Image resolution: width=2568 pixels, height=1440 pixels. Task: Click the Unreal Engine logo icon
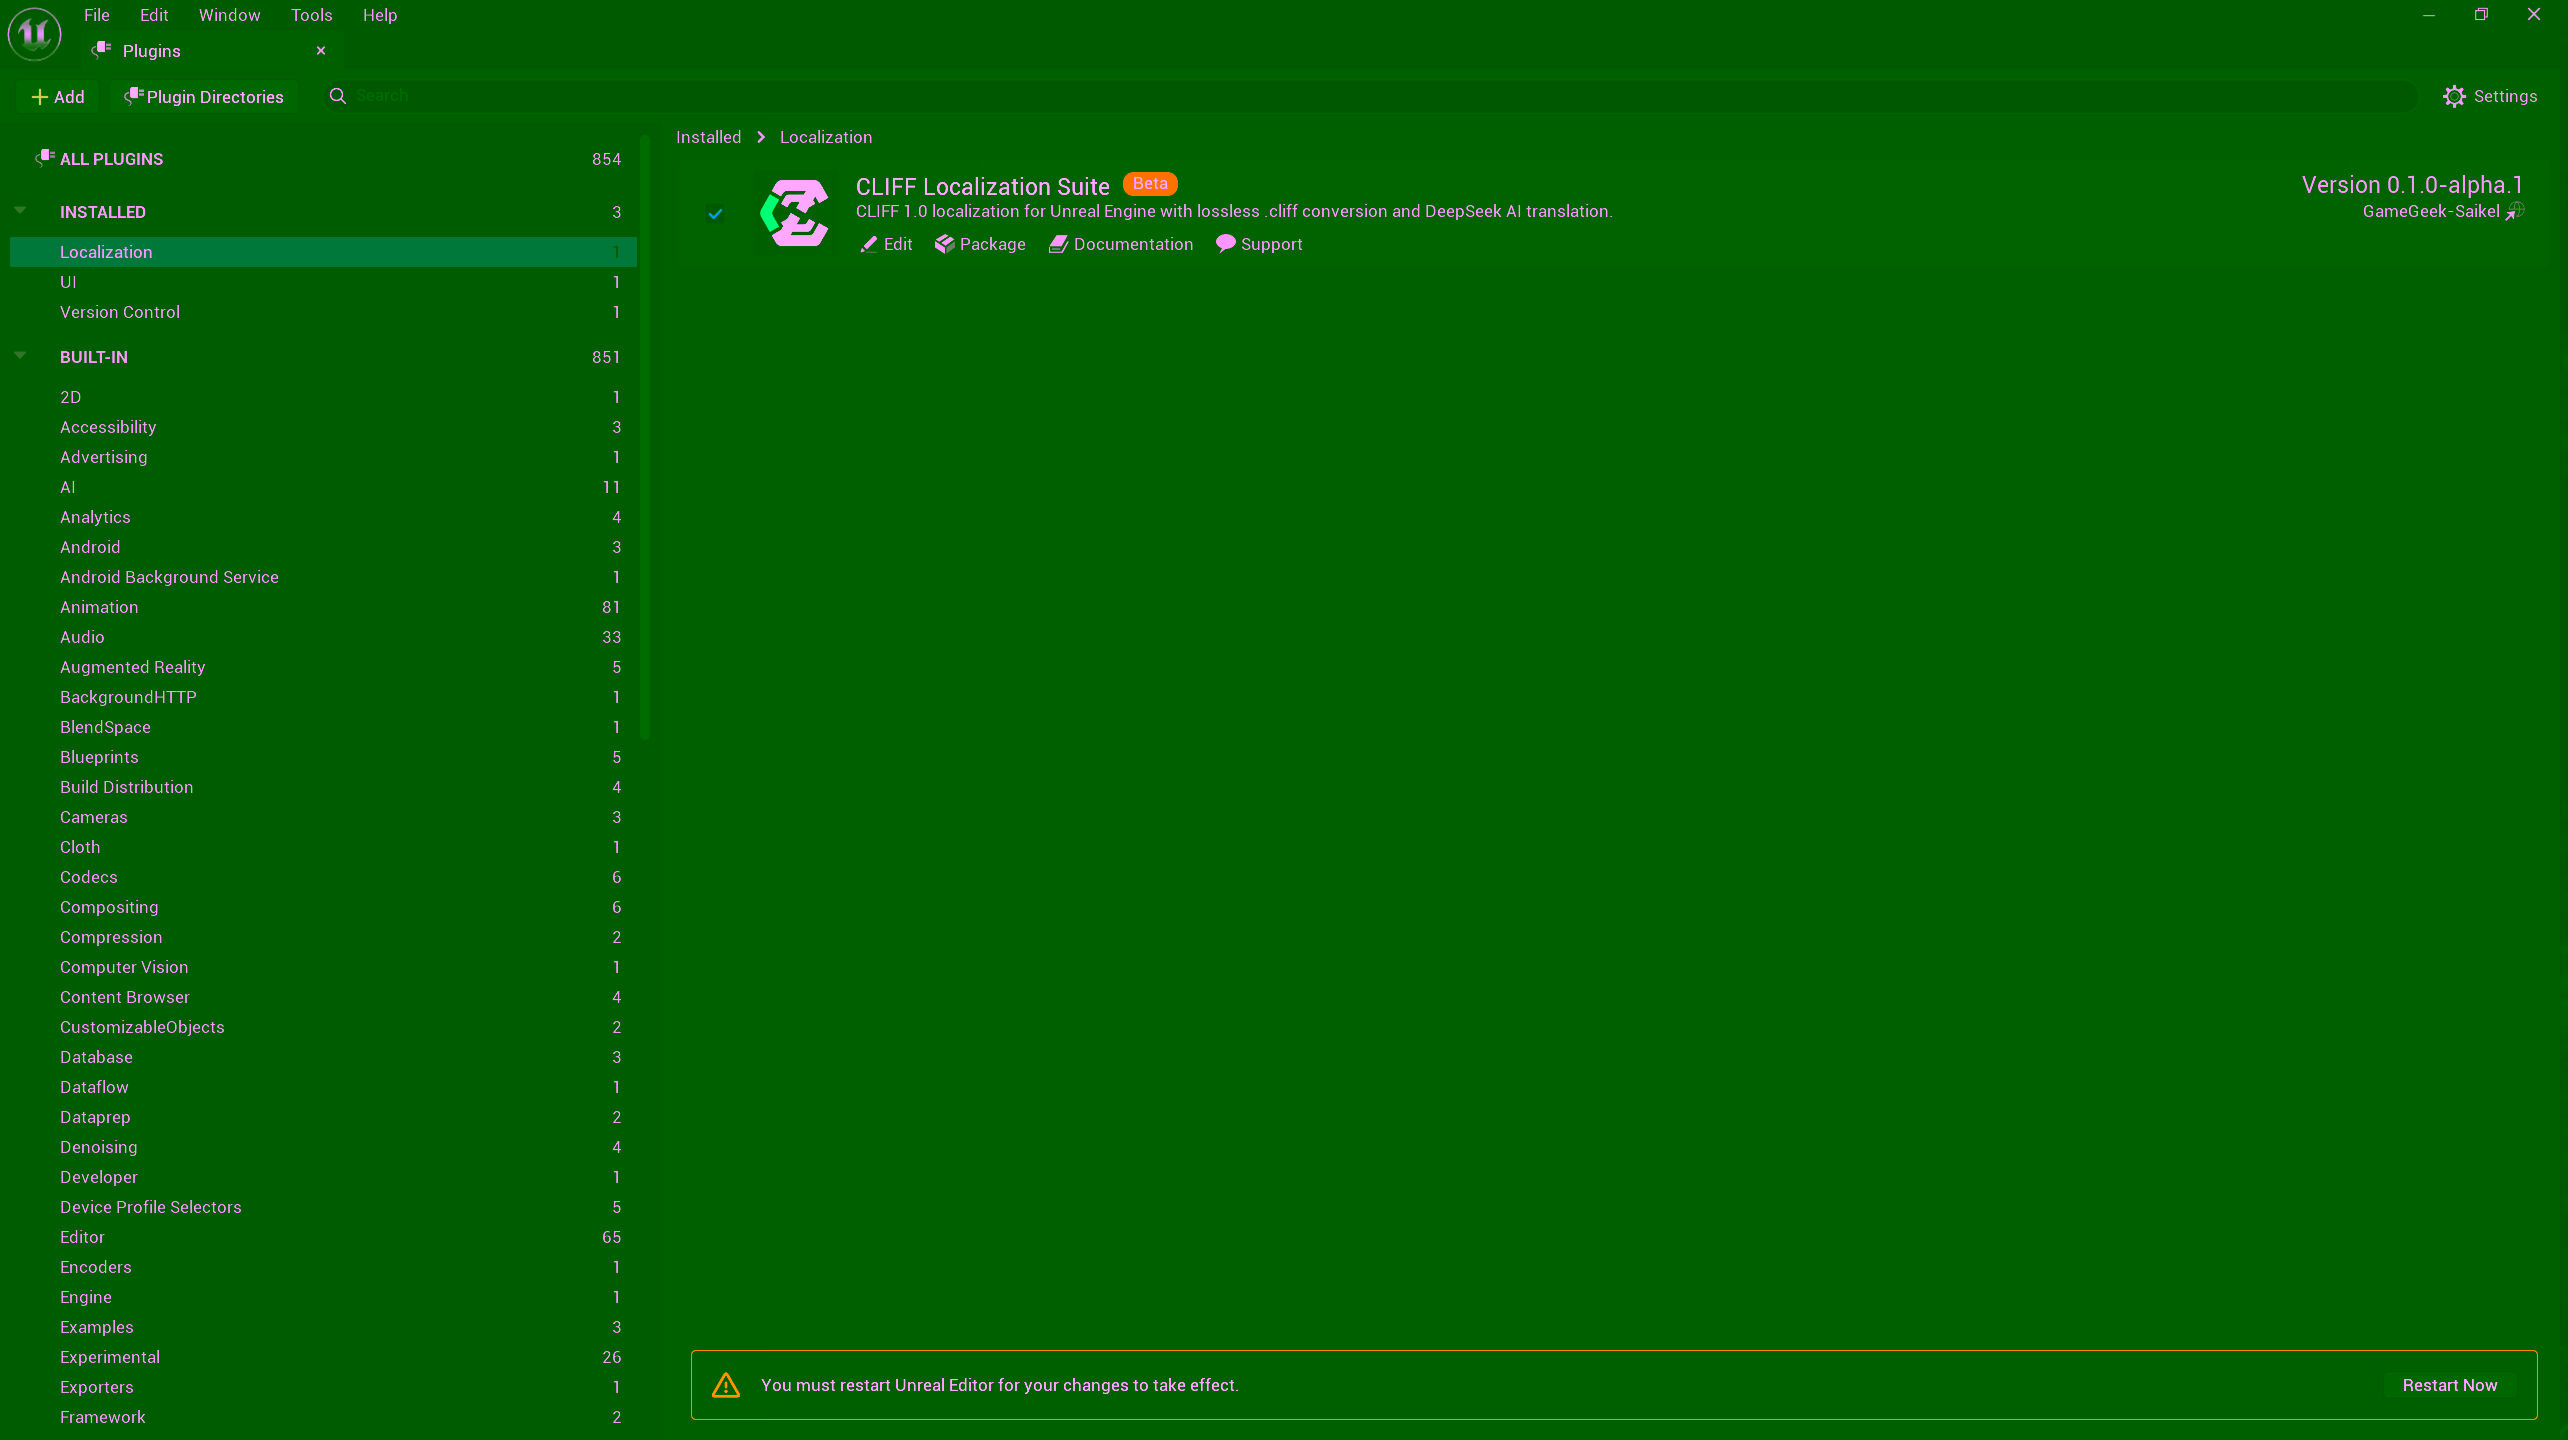[34, 34]
